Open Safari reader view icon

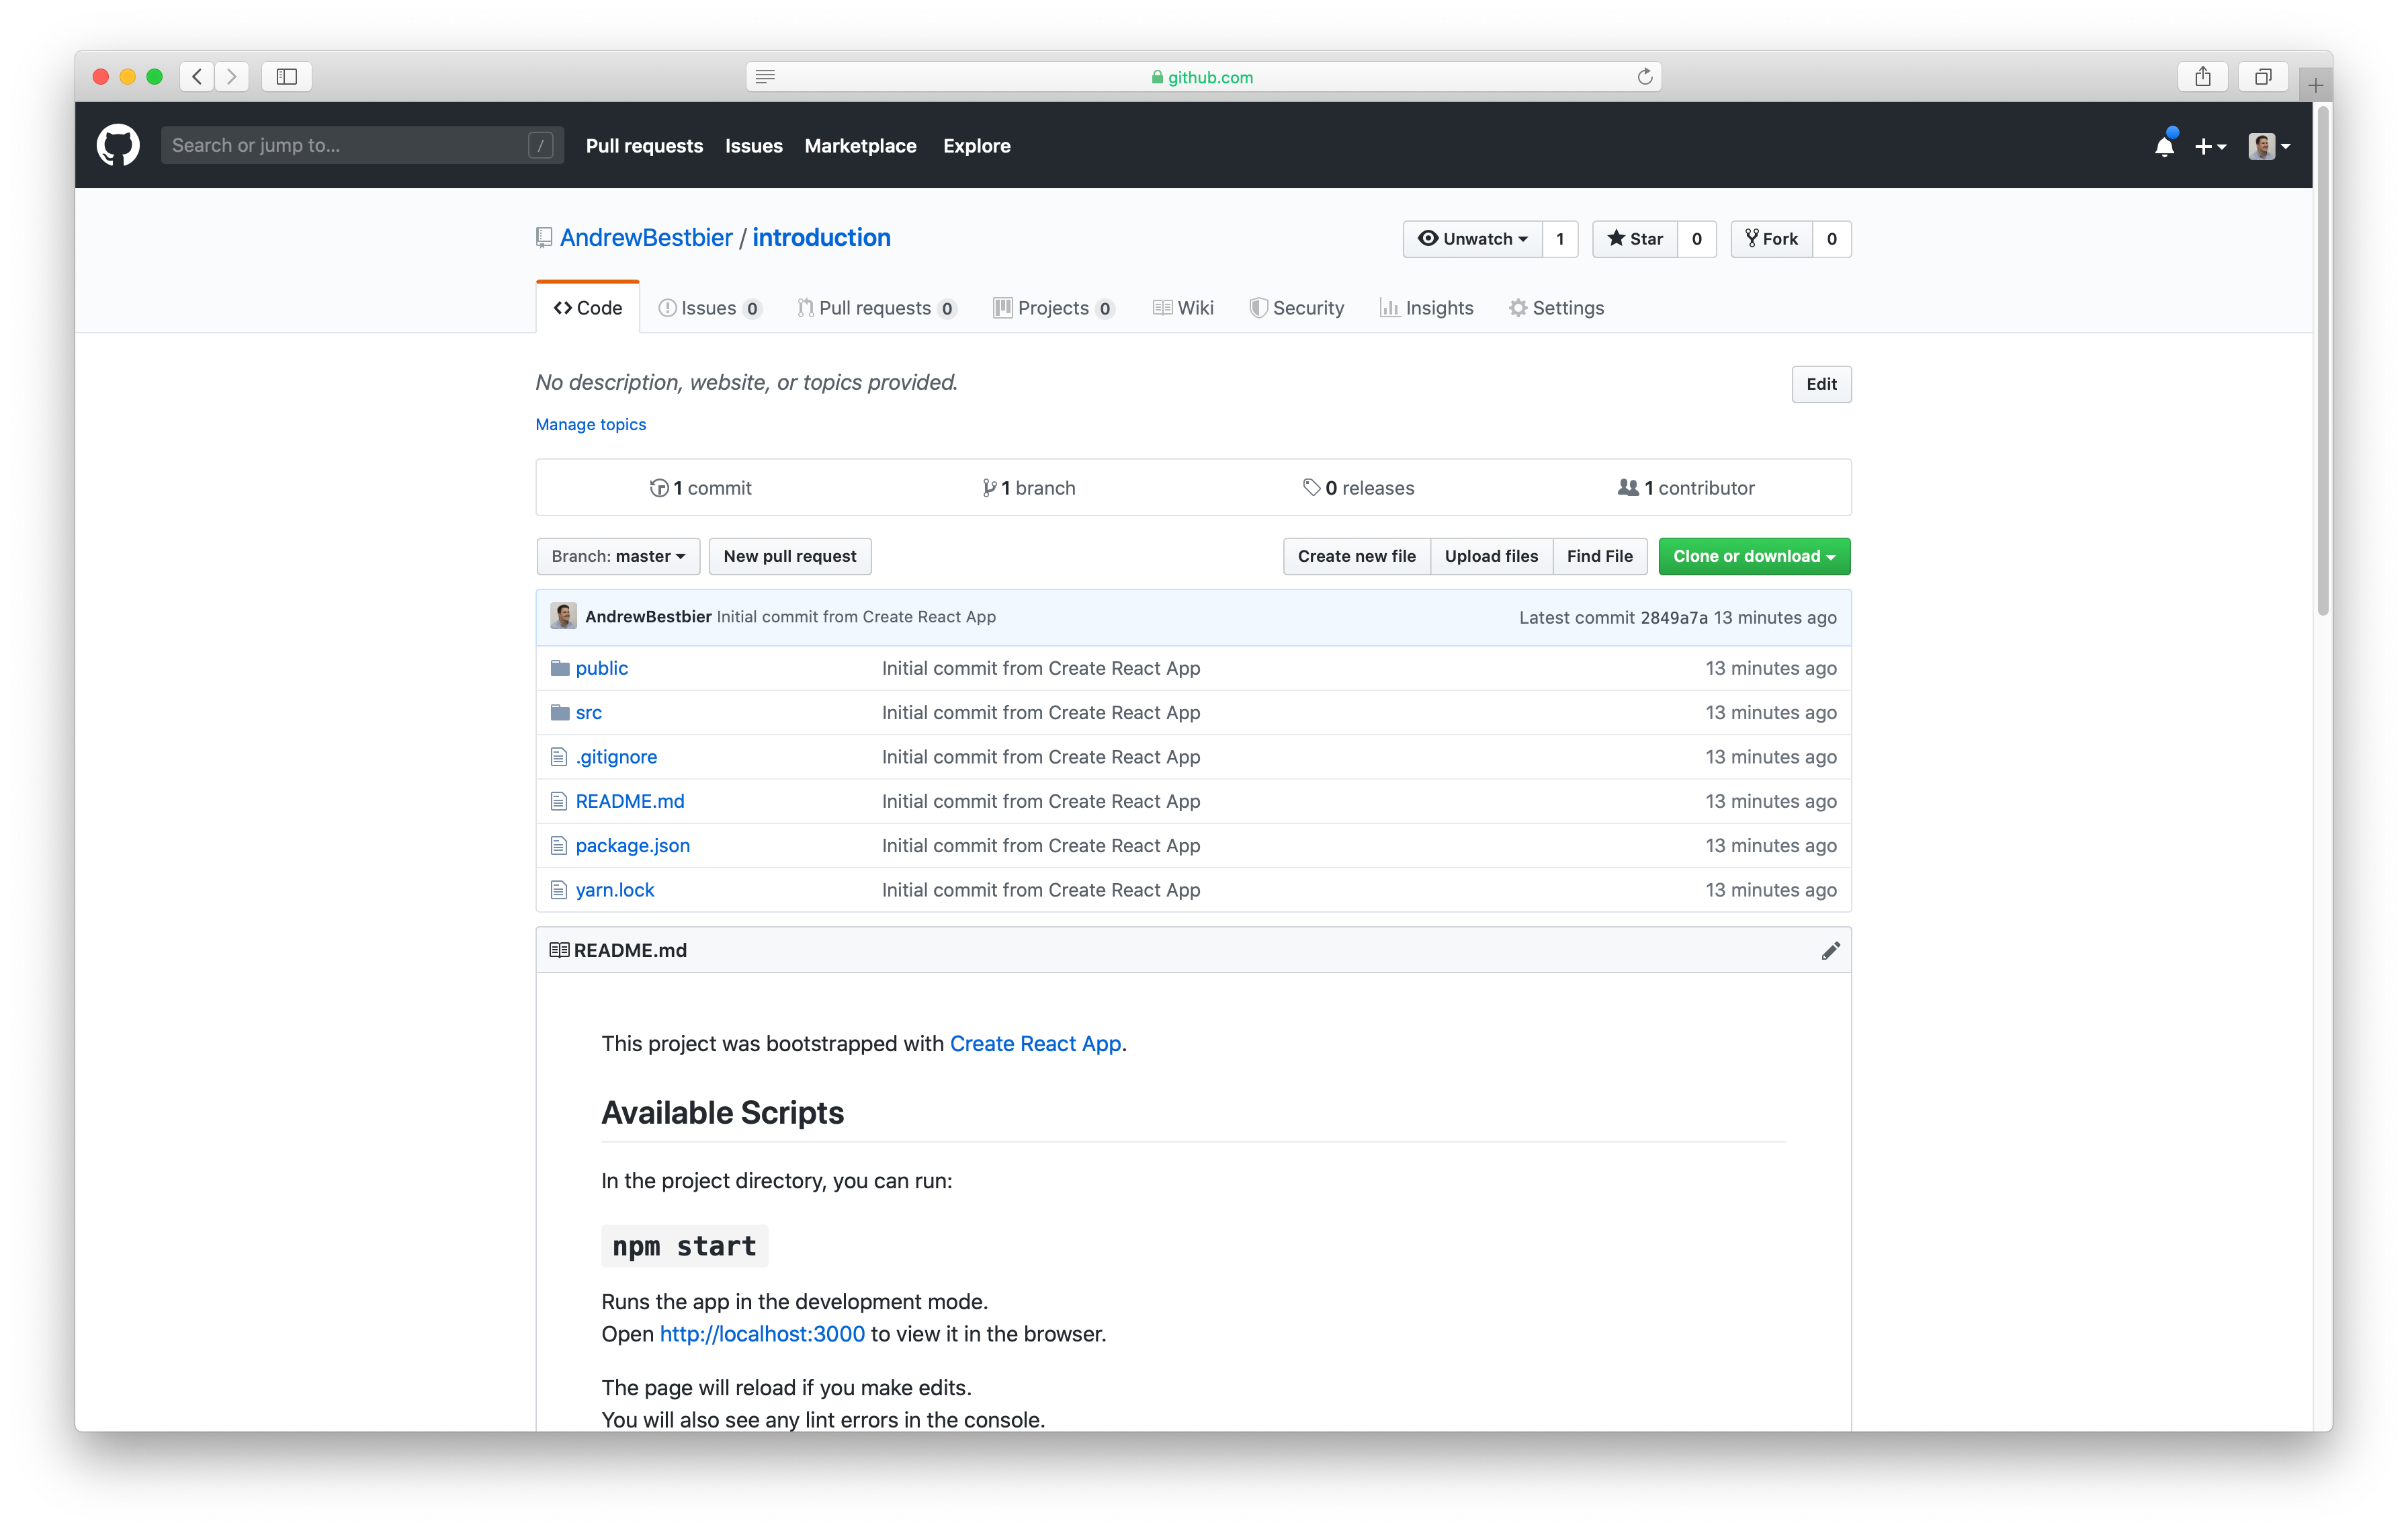pyautogui.click(x=765, y=77)
